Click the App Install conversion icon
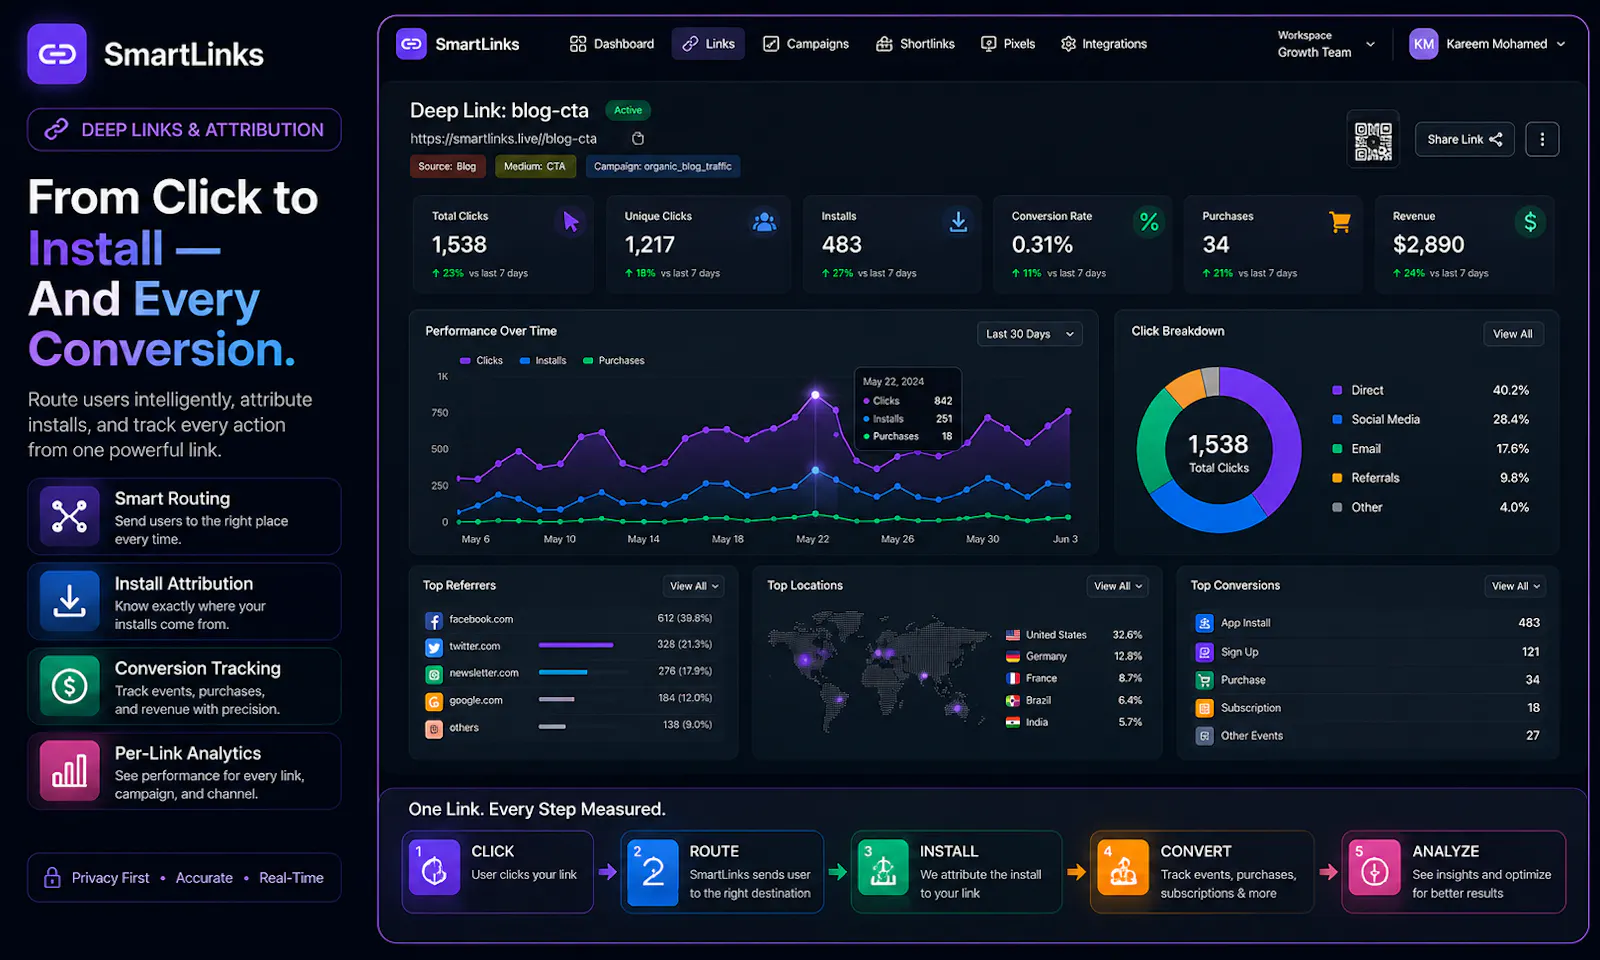The image size is (1600, 960). pyautogui.click(x=1205, y=623)
